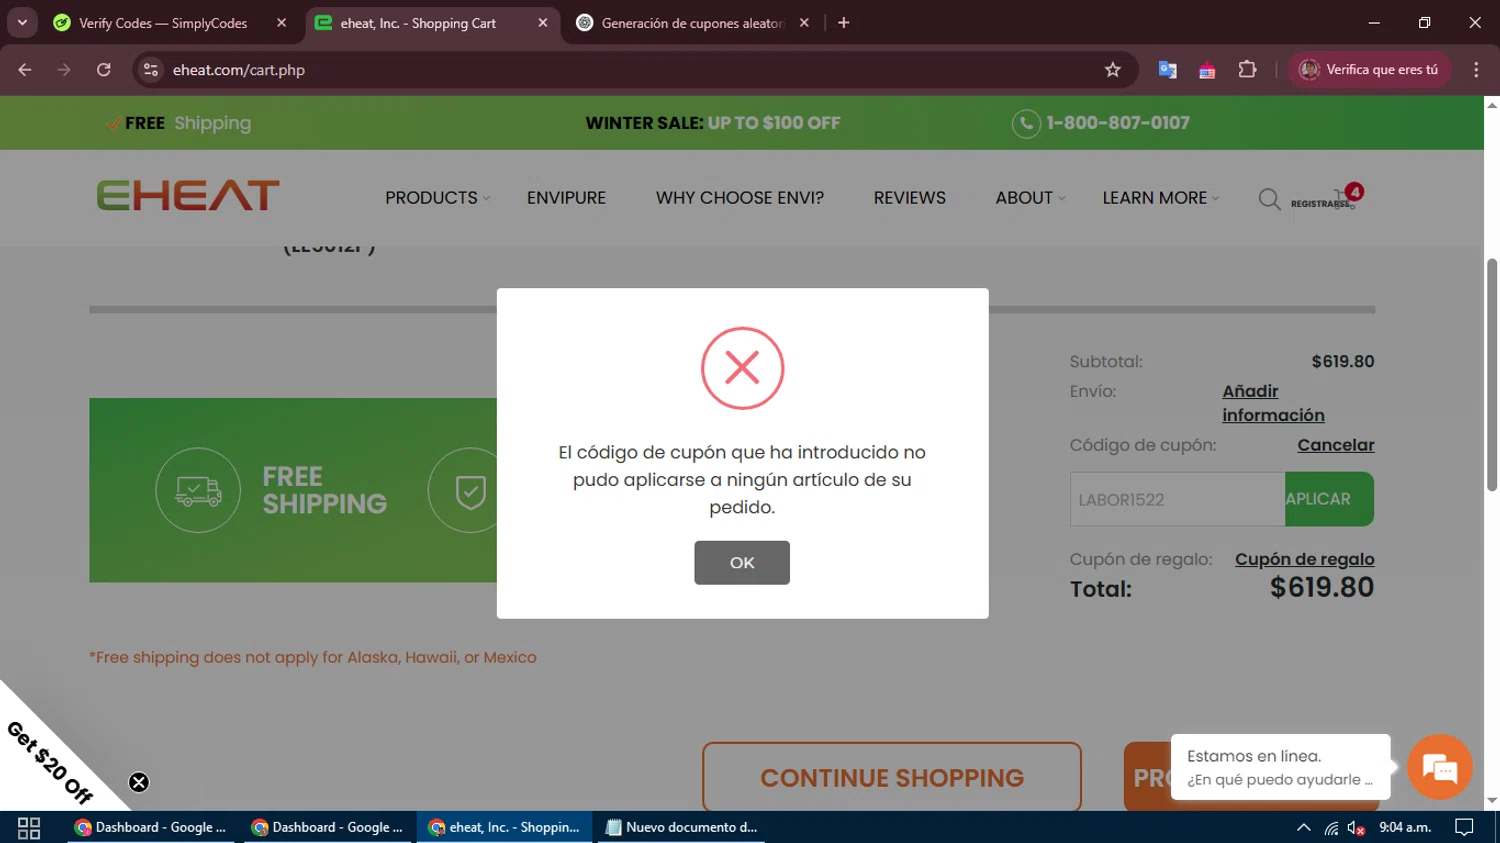
Task: Click the browser back arrow
Action: click(25, 69)
